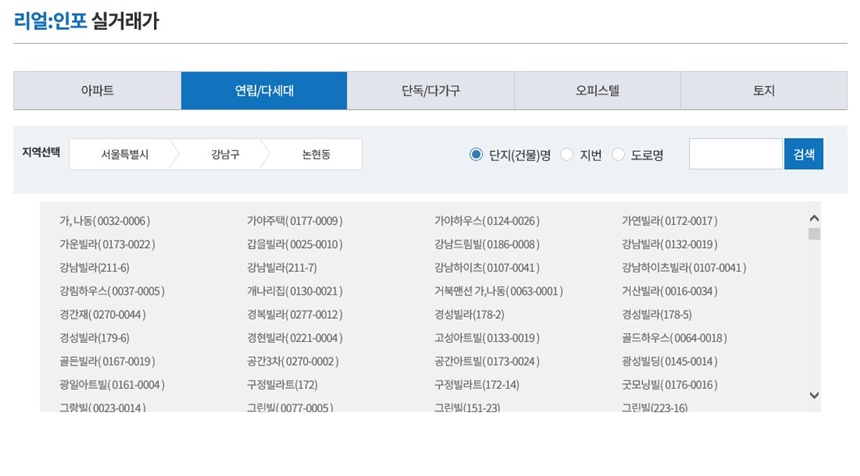Image resolution: width=860 pixels, height=476 pixels.
Task: Open 공간3차(0270-0002) entry
Action: coord(293,361)
